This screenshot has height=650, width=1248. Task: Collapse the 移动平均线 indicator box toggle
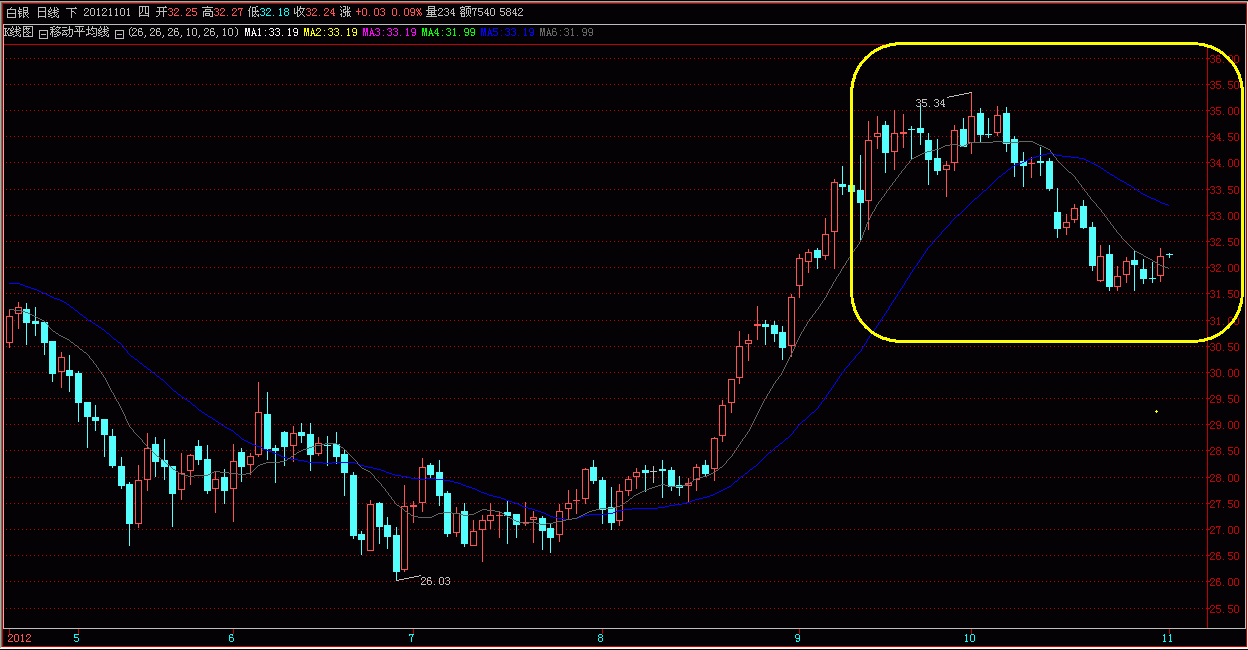coord(42,33)
